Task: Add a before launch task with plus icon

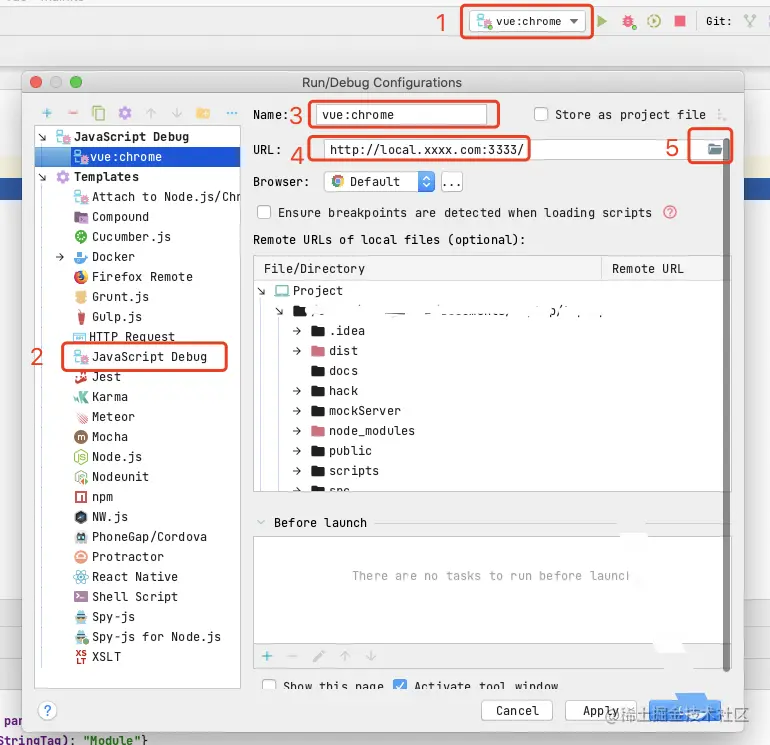Action: 267,656
